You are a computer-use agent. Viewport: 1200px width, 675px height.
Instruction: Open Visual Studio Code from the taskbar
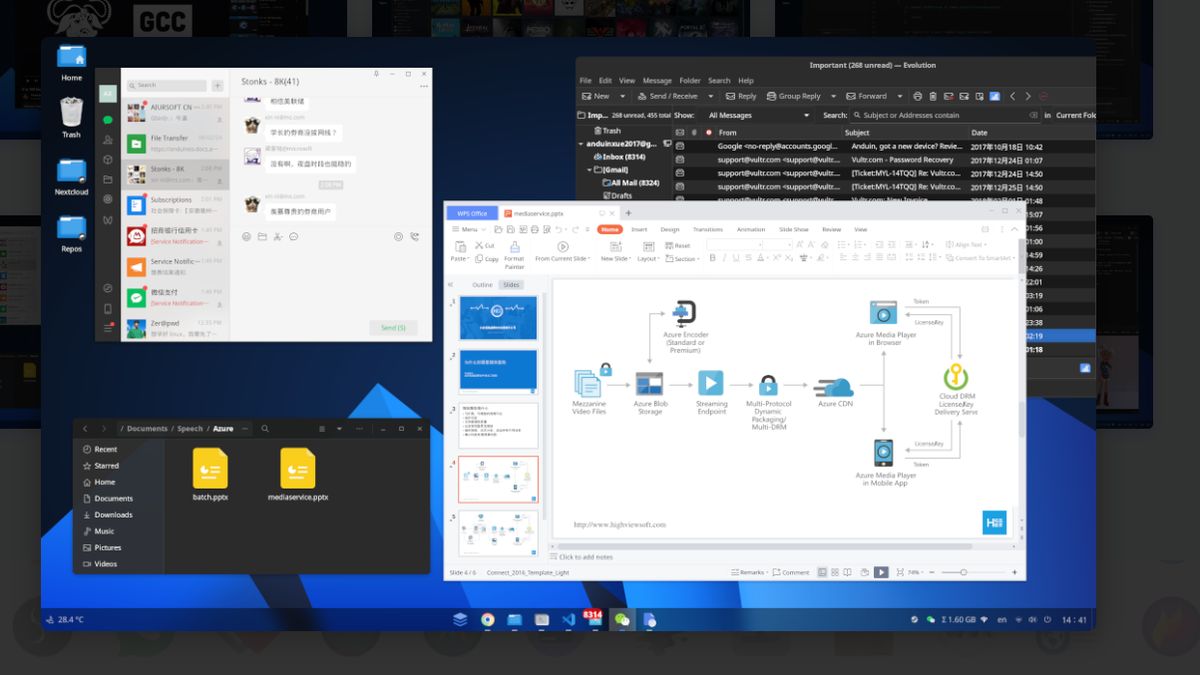(568, 620)
